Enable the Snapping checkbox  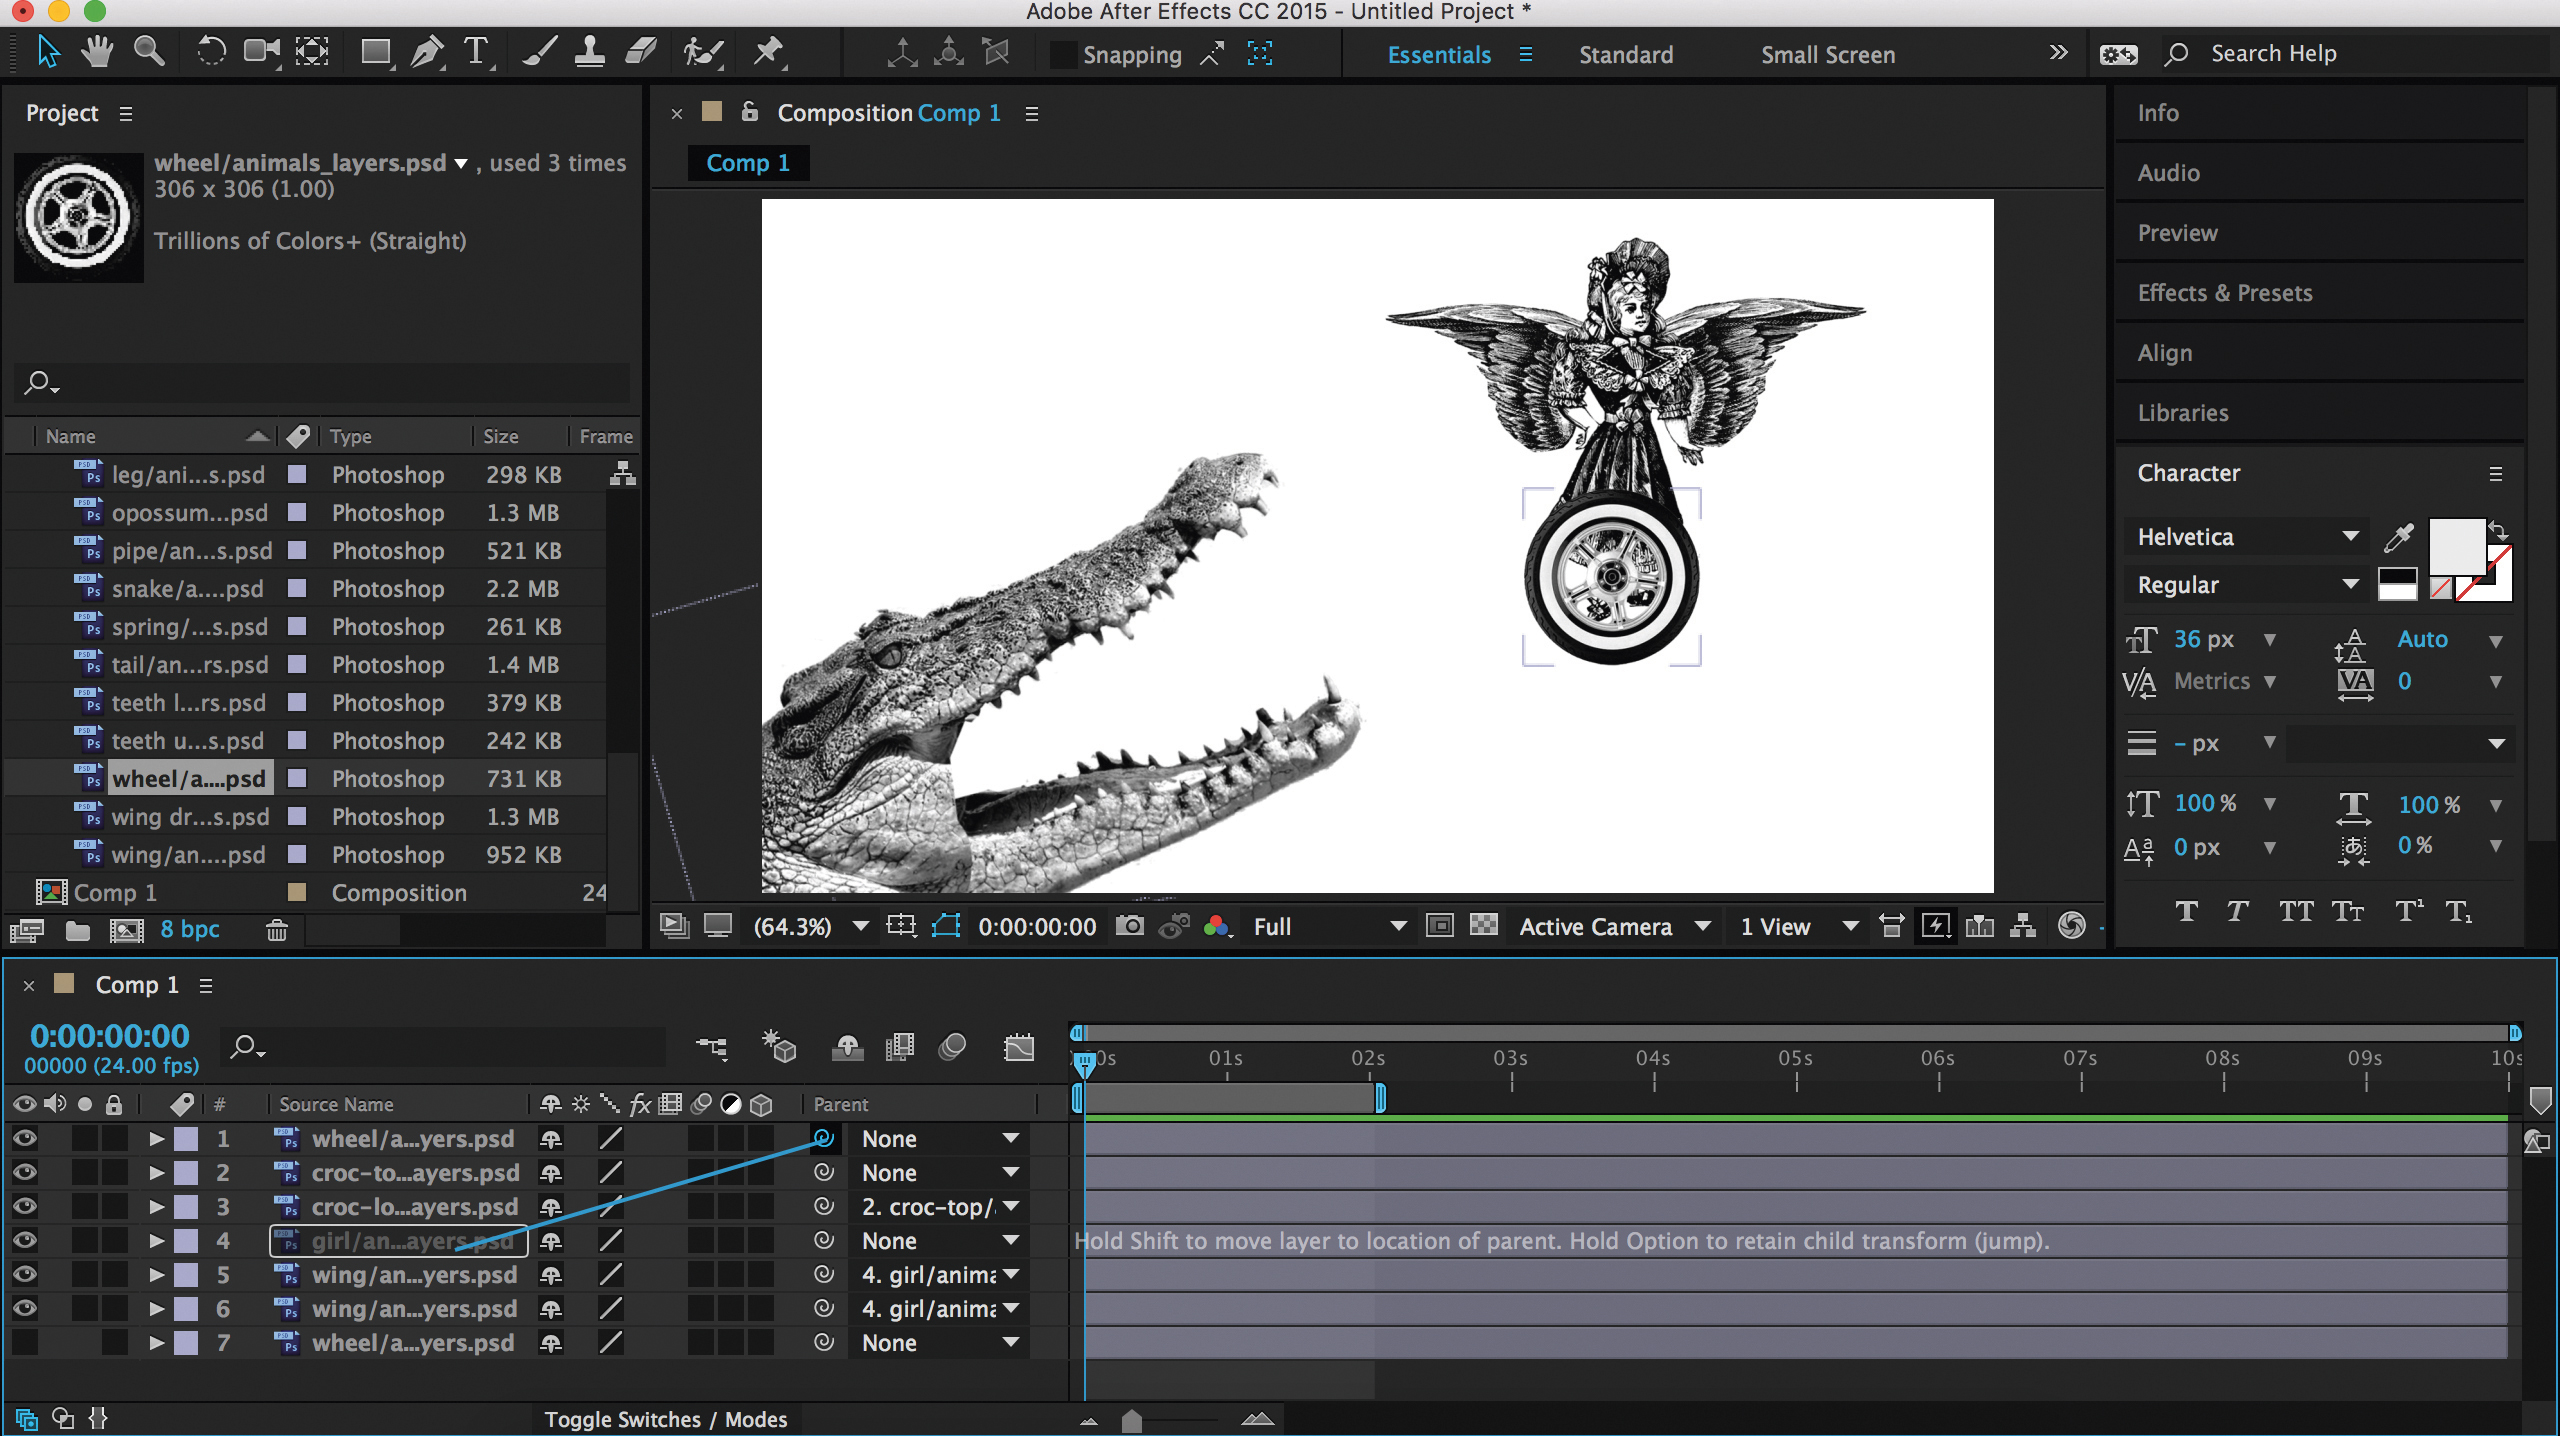point(1062,55)
